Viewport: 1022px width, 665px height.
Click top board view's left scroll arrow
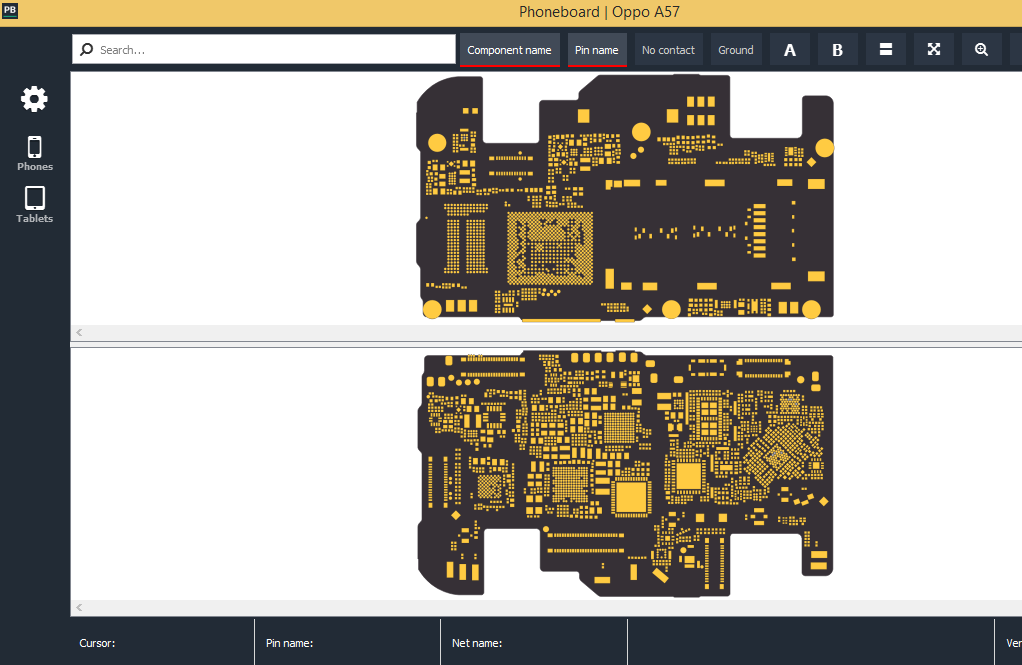(x=79, y=332)
